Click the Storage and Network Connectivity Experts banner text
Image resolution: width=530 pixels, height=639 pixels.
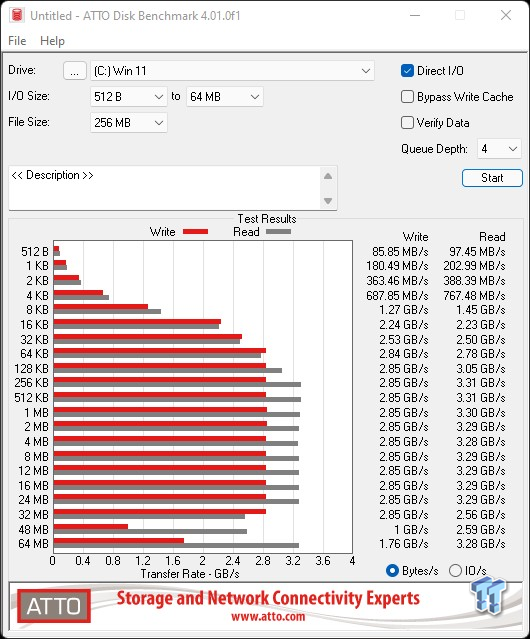pyautogui.click(x=268, y=599)
